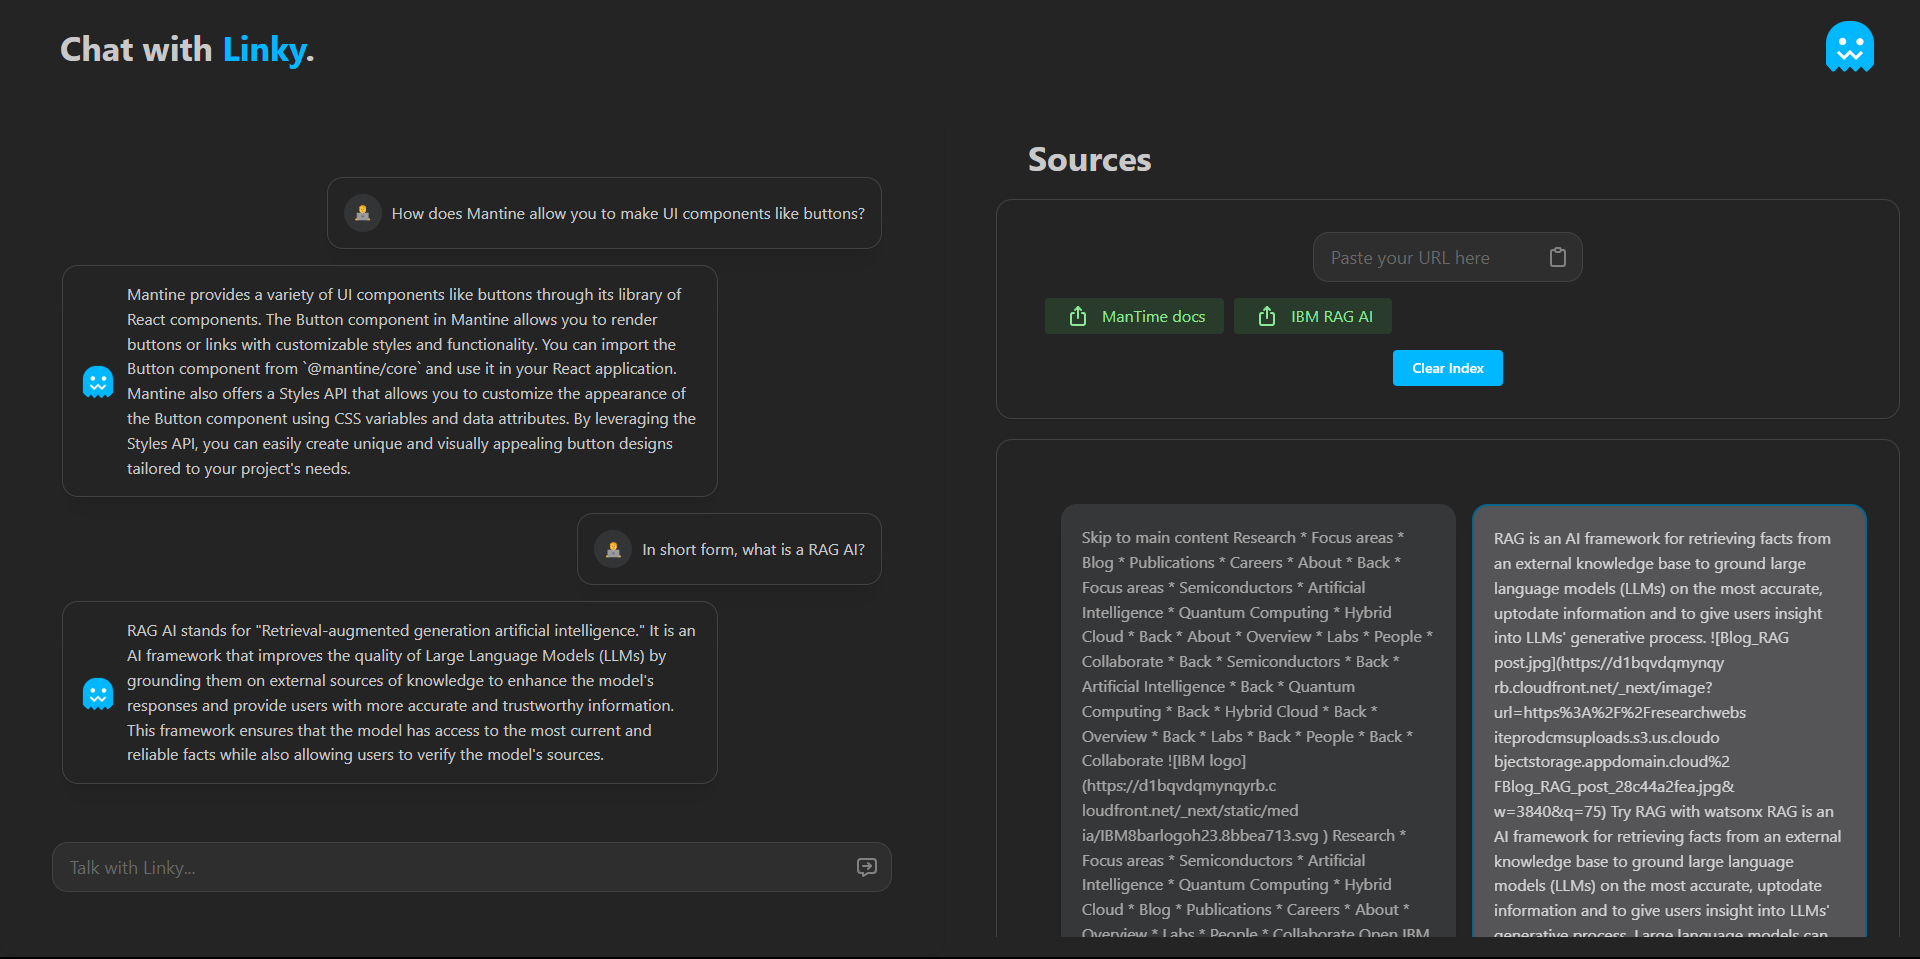Click the send message icon in chat box
Image resolution: width=1920 pixels, height=959 pixels.
point(866,867)
